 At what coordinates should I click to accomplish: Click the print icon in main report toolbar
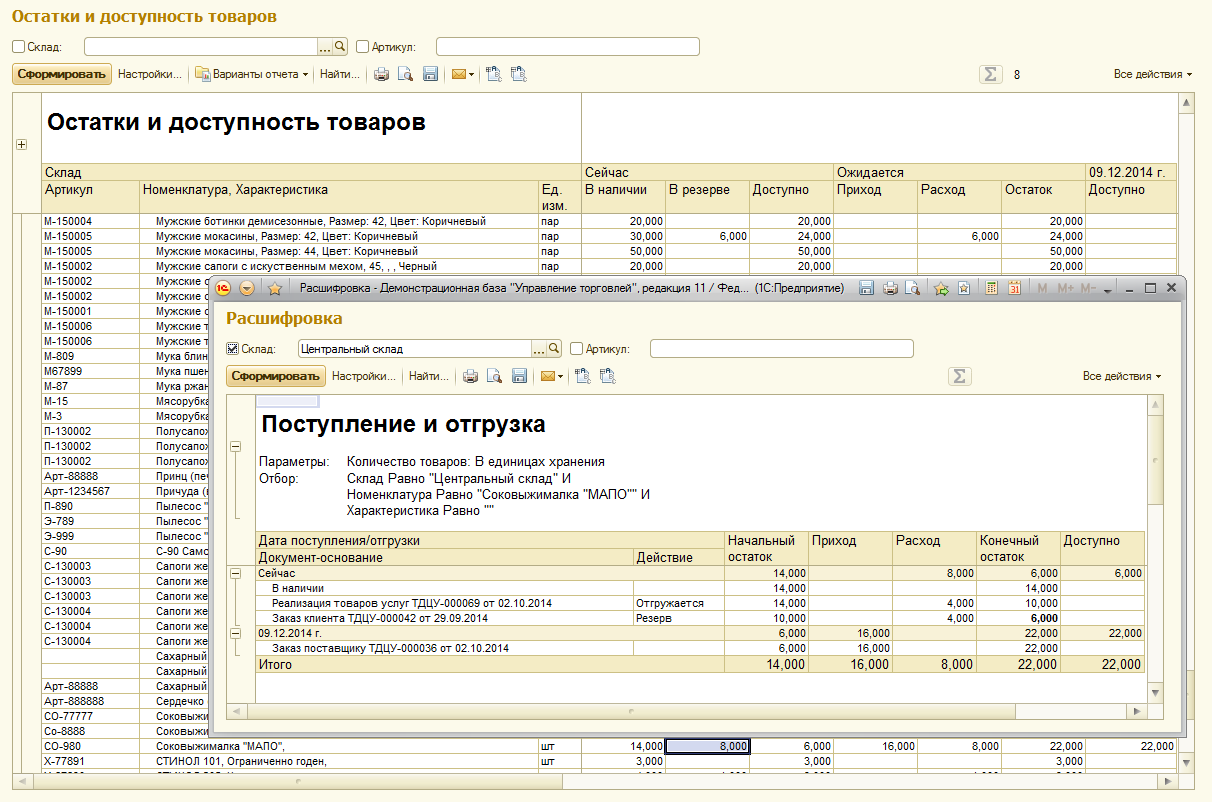point(381,74)
